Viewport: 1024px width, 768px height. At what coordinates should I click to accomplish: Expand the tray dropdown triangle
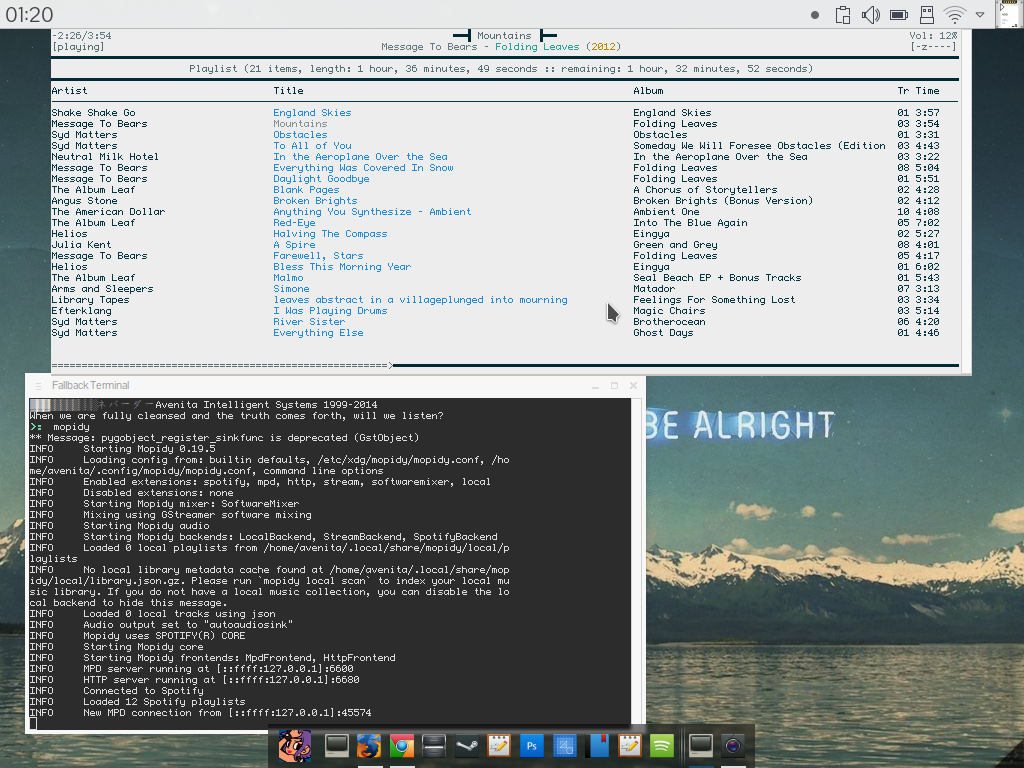pyautogui.click(x=980, y=14)
